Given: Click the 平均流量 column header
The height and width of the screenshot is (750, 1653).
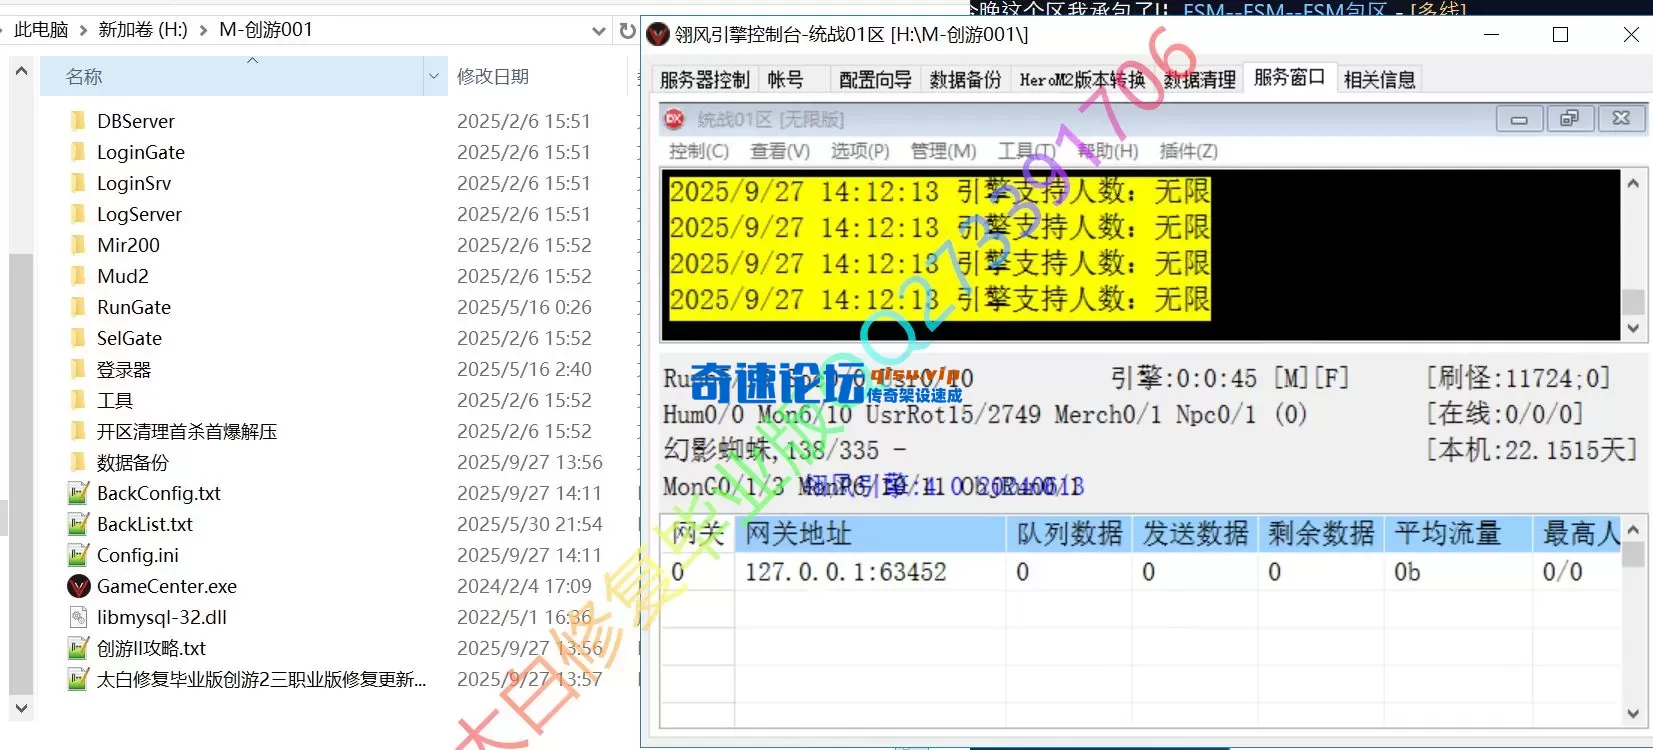Looking at the screenshot, I should pyautogui.click(x=1458, y=534).
